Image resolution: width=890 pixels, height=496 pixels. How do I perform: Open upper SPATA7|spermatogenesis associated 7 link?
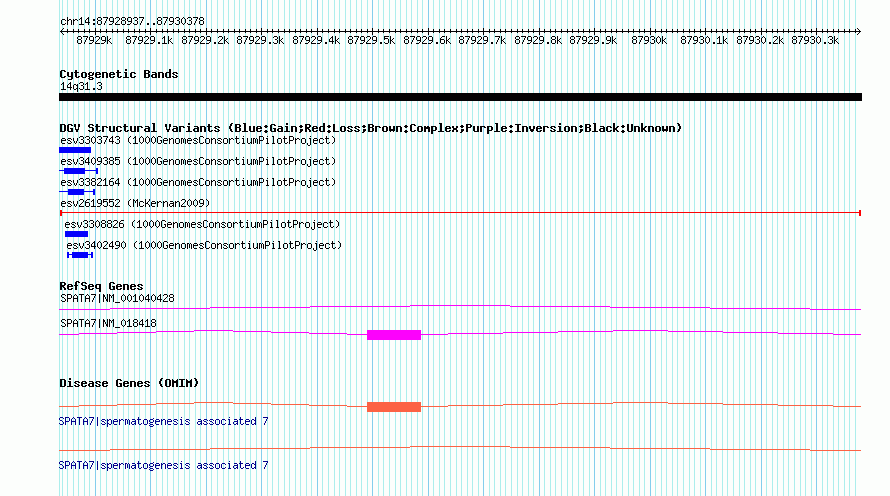tap(163, 422)
